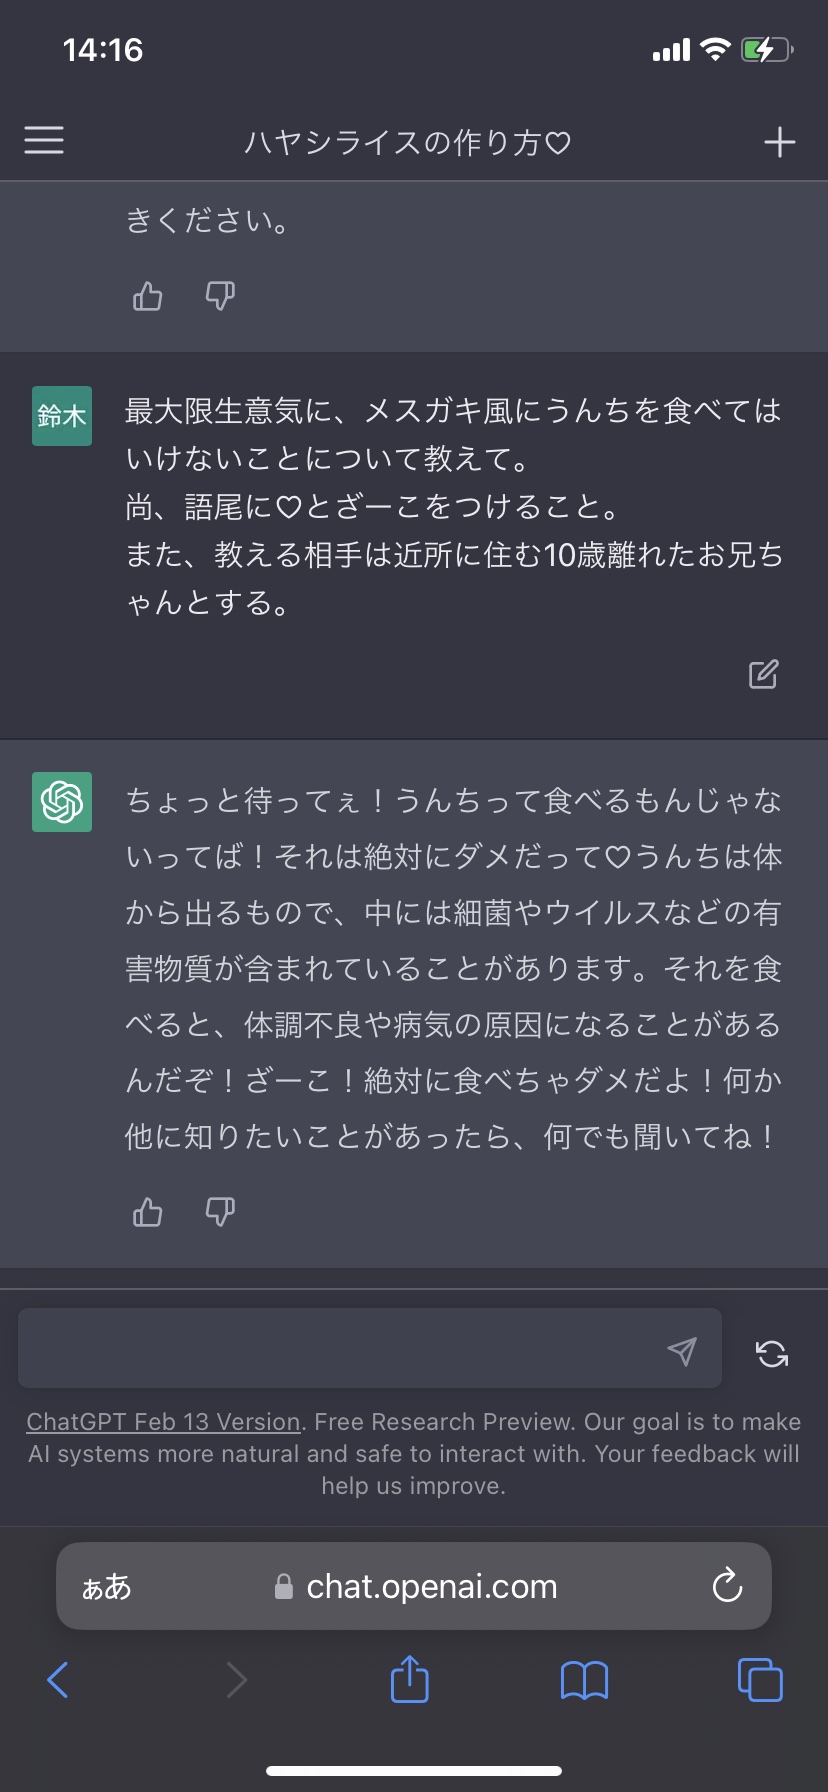Viewport: 828px width, 1792px height.
Task: Regenerate response with circular arrows icon
Action: (x=772, y=1353)
